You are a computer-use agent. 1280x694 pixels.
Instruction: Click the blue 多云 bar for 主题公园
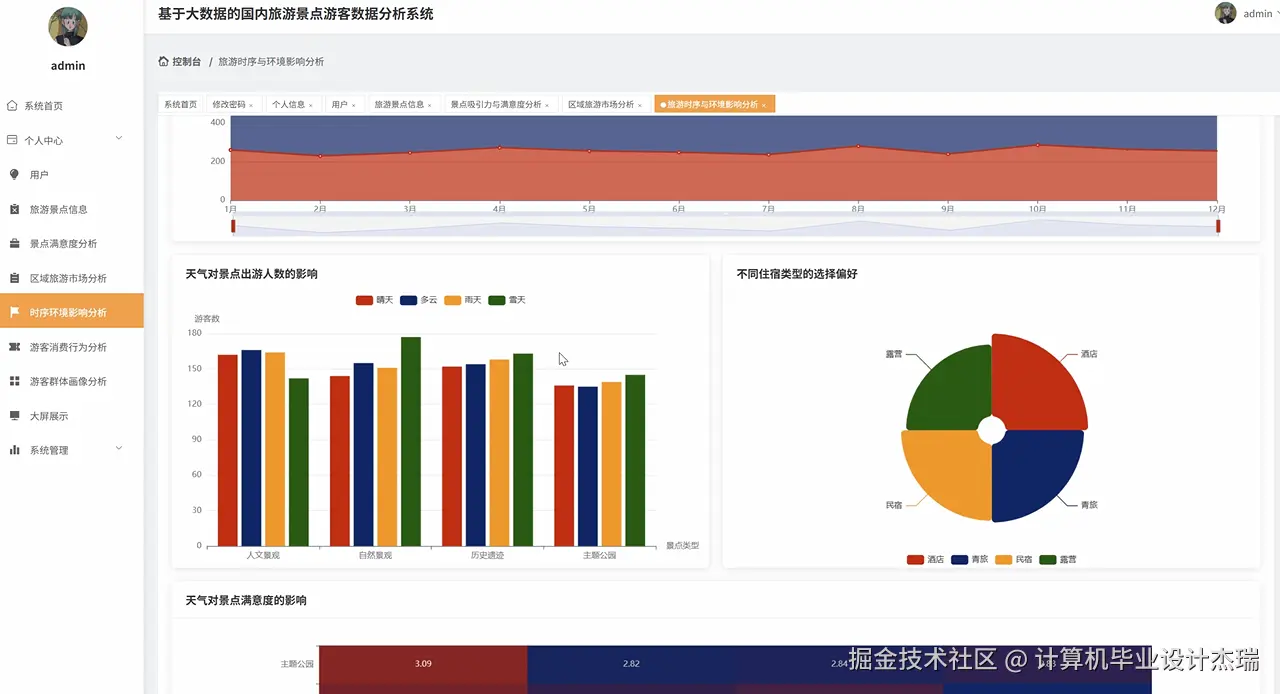click(x=587, y=466)
